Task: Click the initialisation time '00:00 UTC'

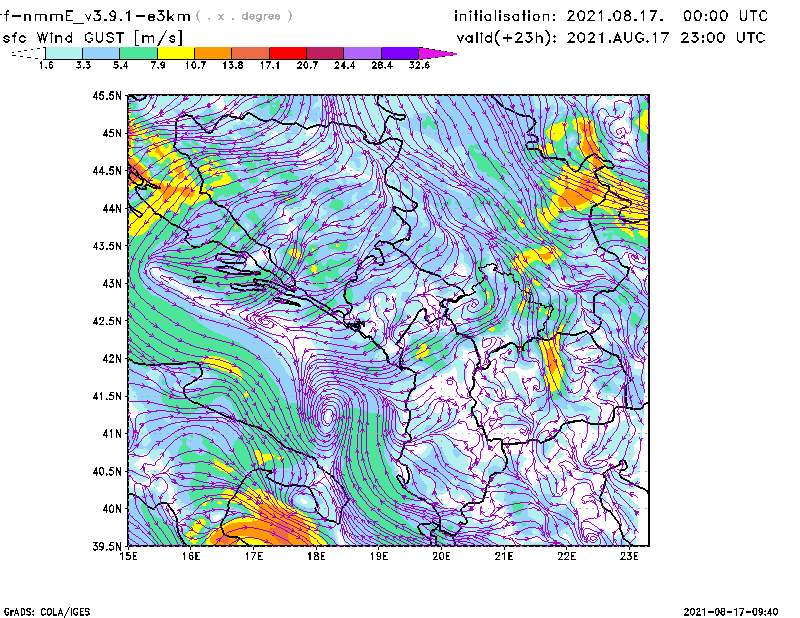Action: click(x=726, y=16)
